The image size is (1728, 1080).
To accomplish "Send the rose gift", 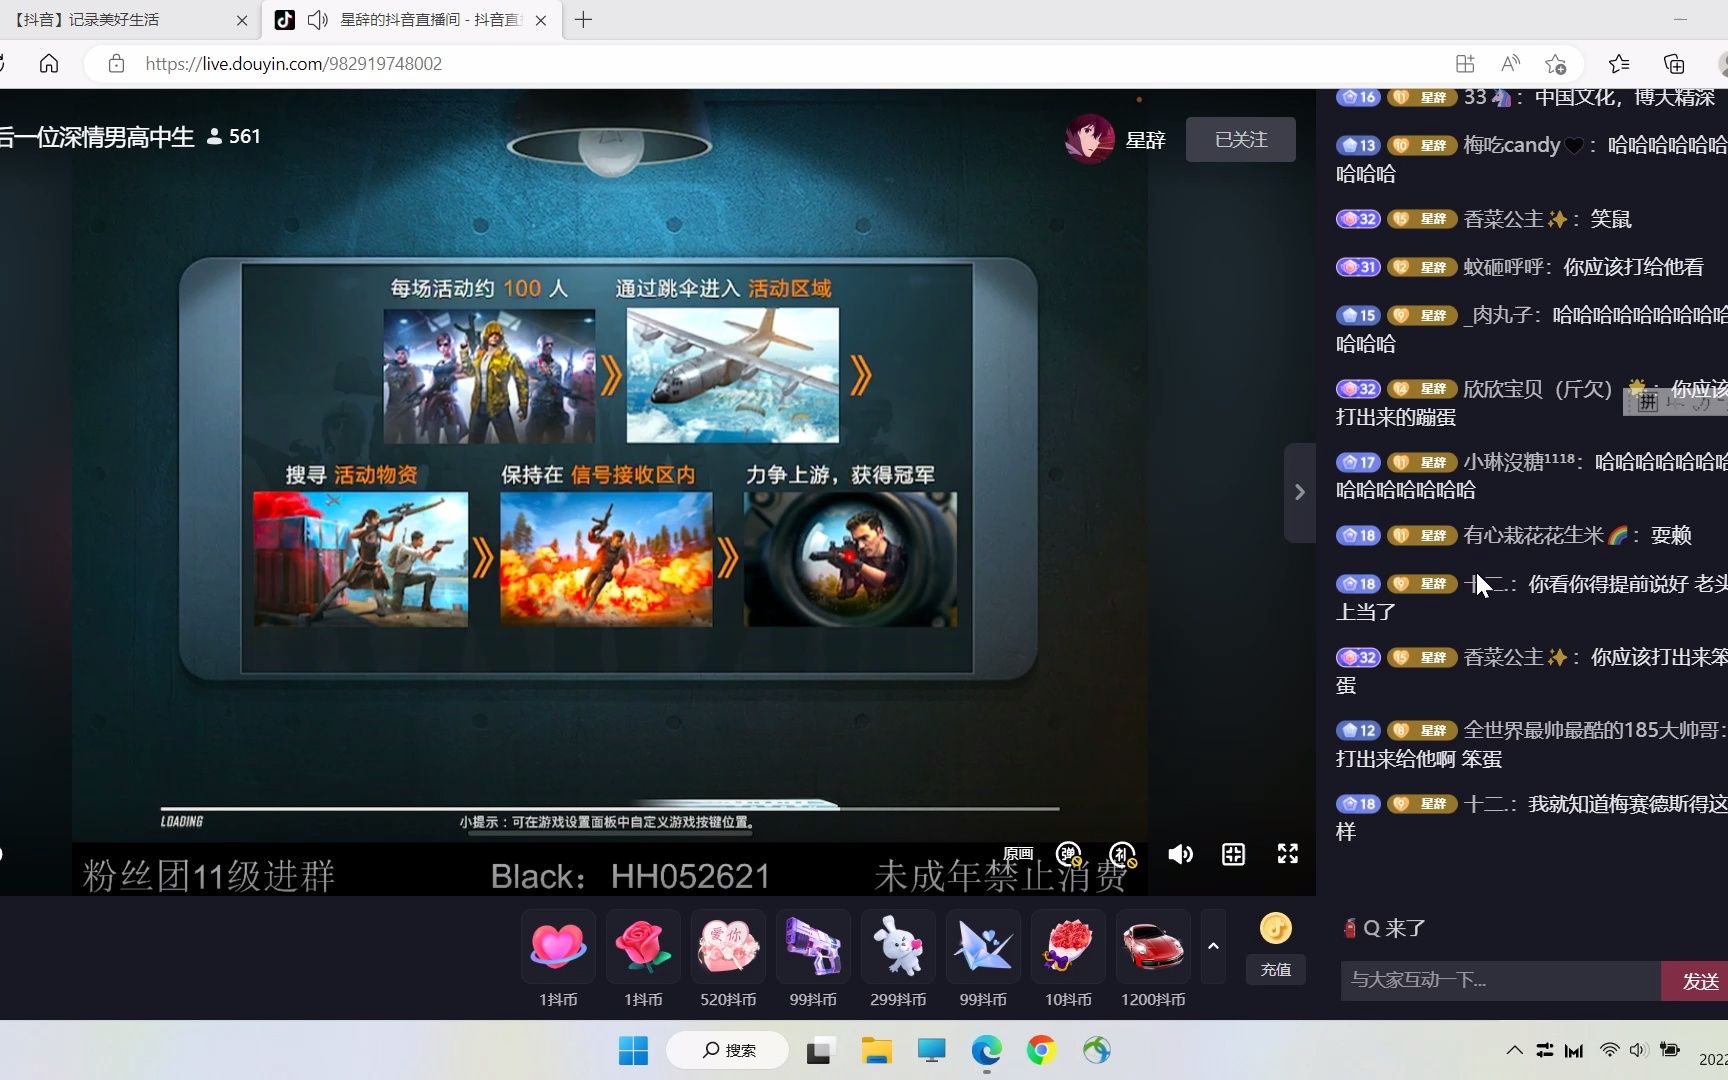I will 643,946.
